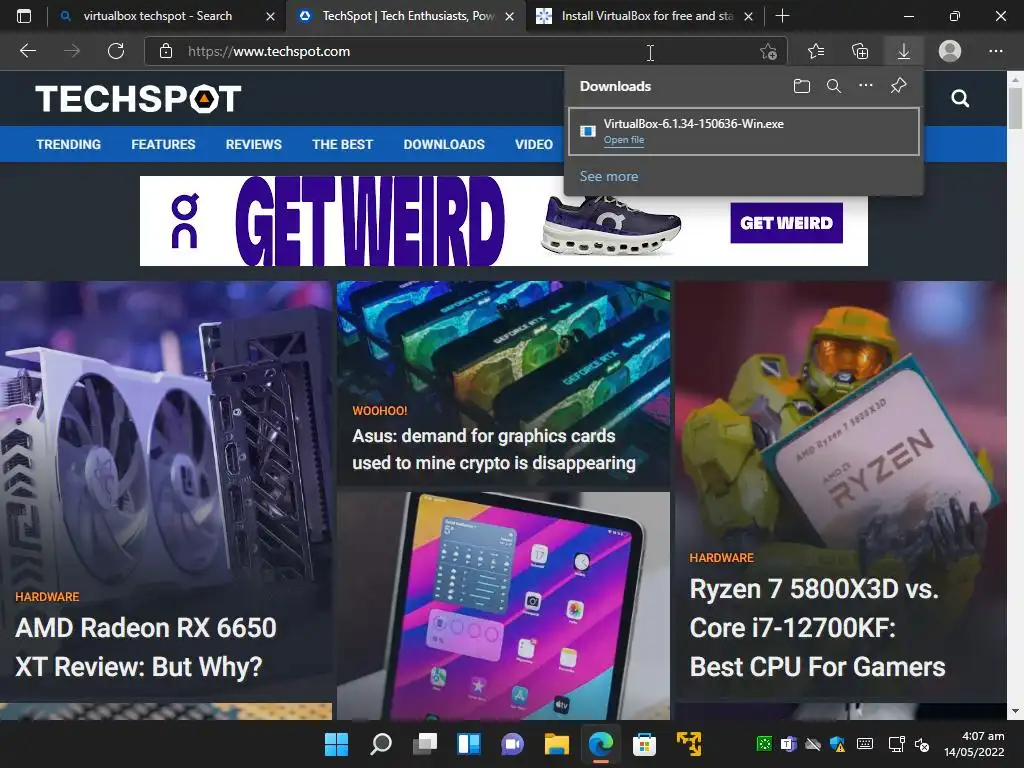Switch to Install VirtualBox for free tab
Viewport: 1024px width, 768px height.
[647, 16]
